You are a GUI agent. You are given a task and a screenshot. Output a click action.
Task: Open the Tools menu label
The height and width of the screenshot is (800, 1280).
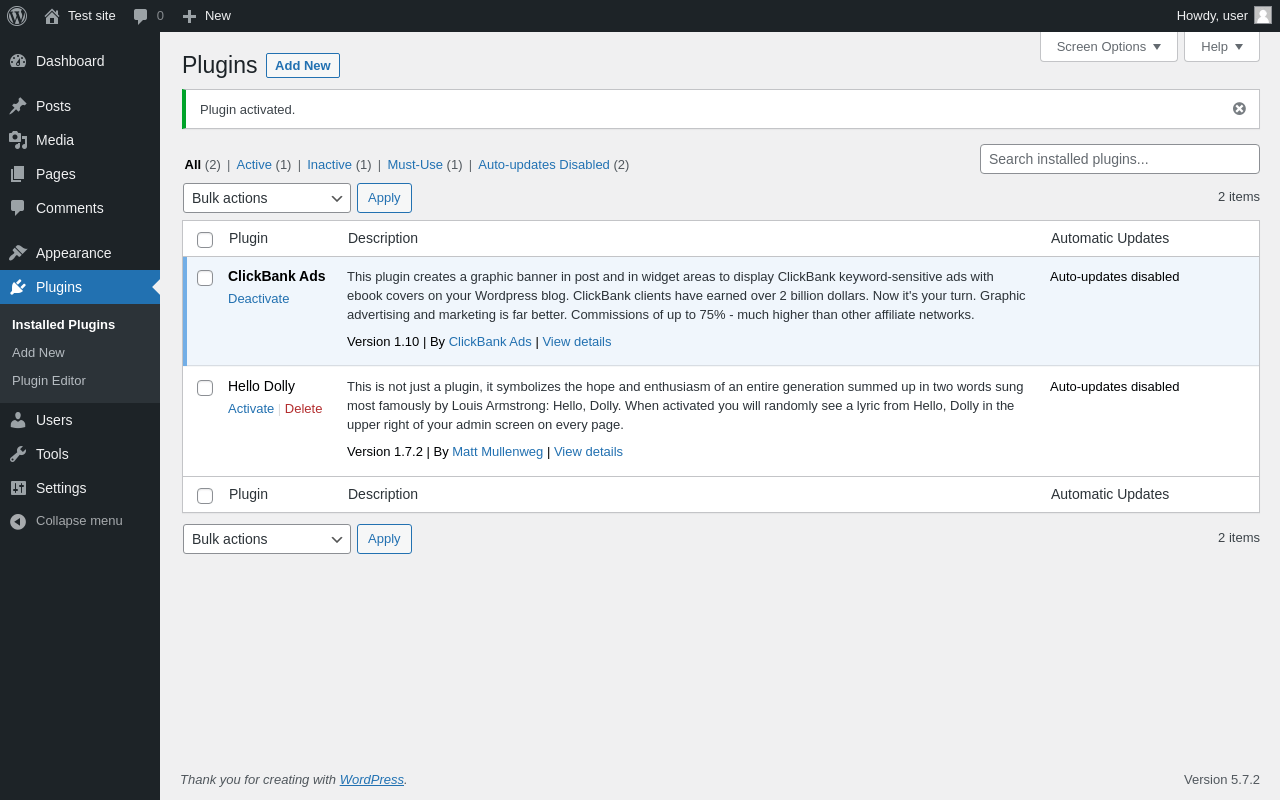click(52, 454)
